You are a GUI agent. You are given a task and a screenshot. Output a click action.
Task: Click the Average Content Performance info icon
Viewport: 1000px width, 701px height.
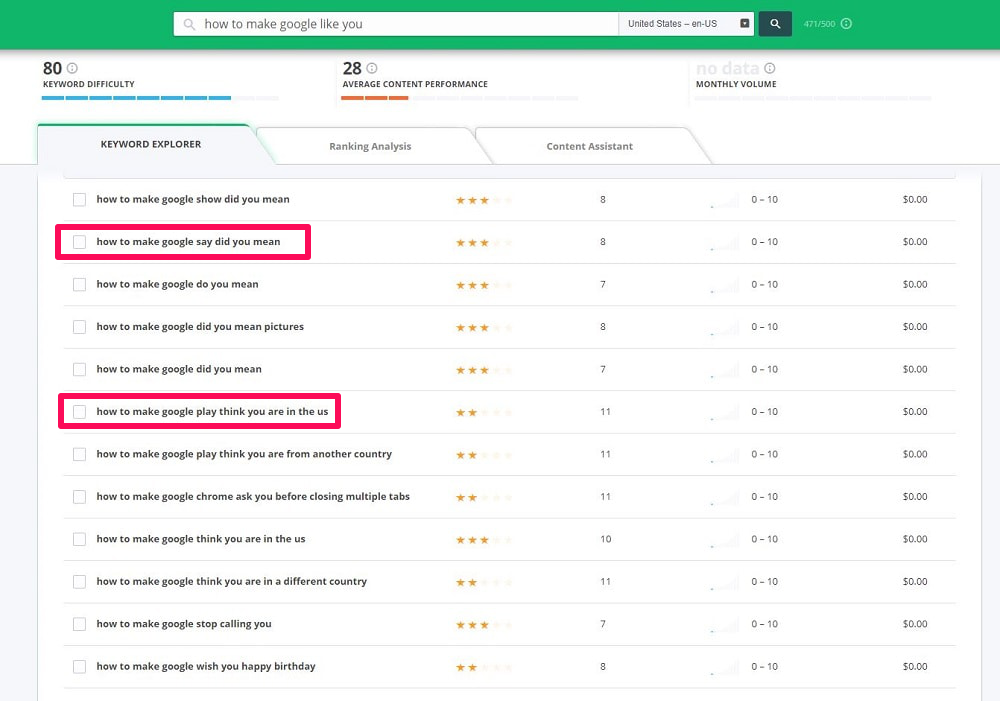coord(372,68)
